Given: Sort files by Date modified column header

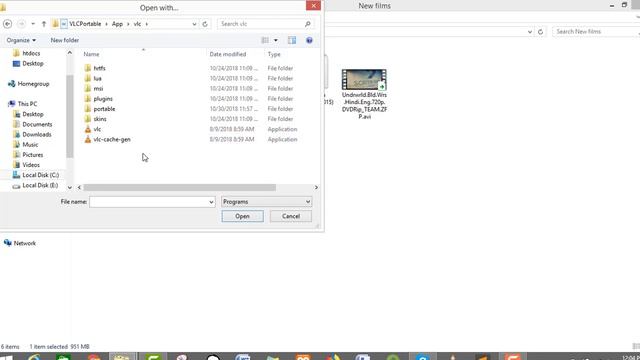Looking at the screenshot, I should click(228, 54).
